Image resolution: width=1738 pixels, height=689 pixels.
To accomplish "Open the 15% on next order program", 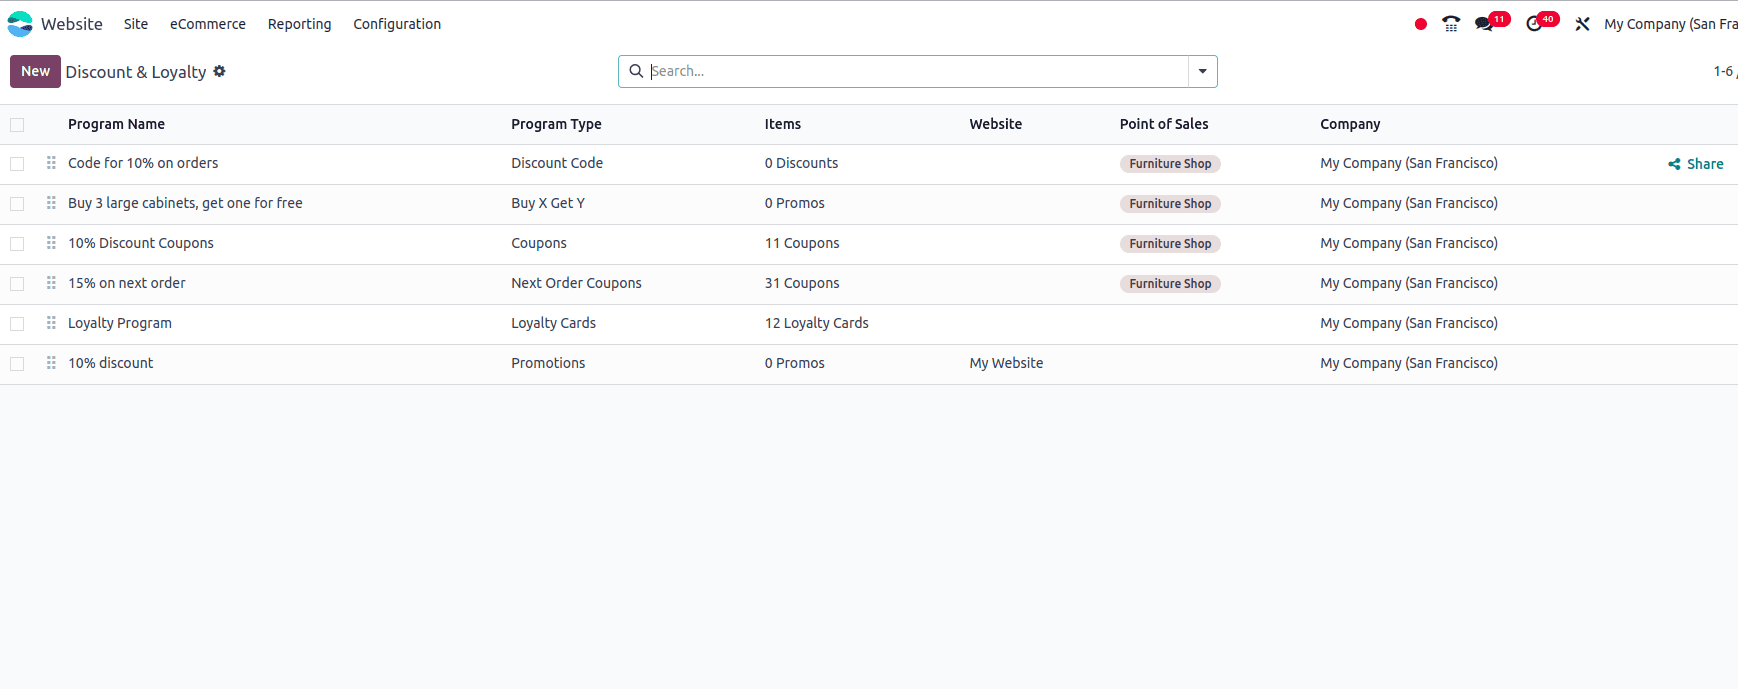I will point(127,283).
